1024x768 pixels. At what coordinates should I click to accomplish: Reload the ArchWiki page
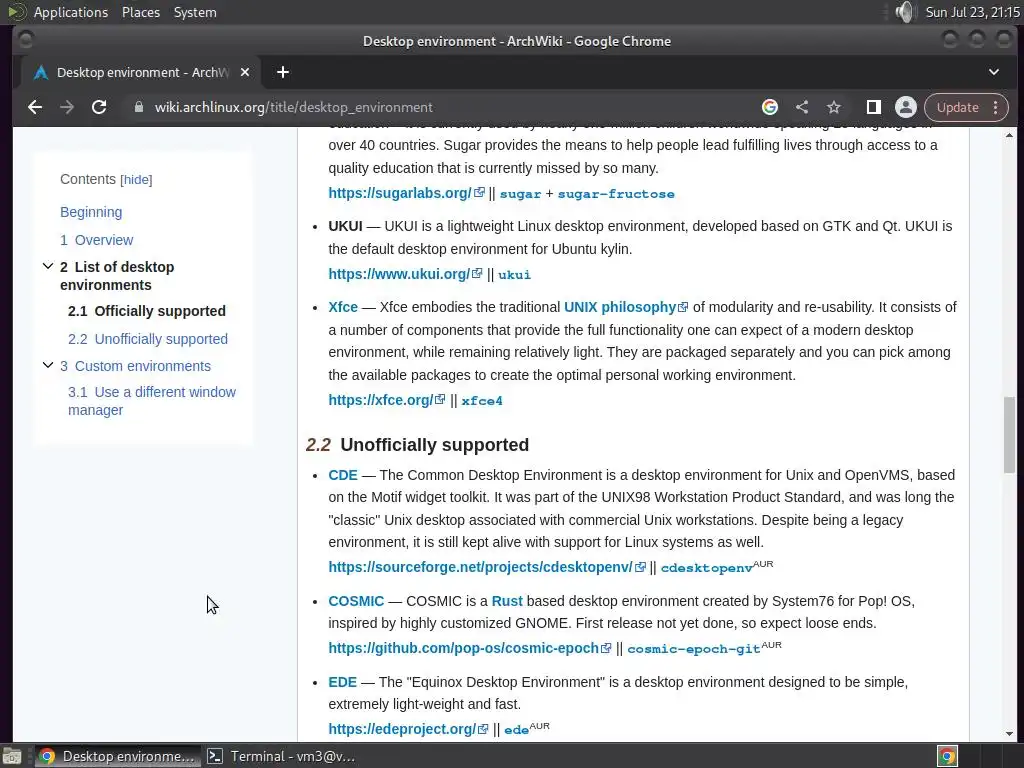[99, 107]
